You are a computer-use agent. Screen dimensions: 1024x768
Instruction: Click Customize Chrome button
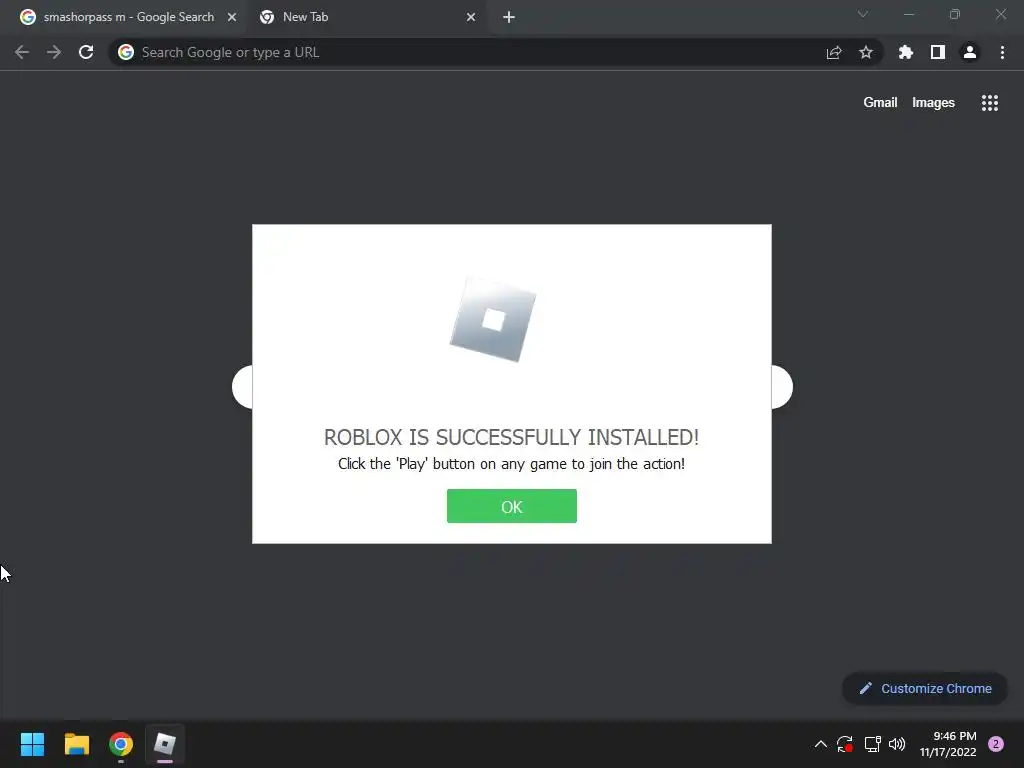(925, 688)
